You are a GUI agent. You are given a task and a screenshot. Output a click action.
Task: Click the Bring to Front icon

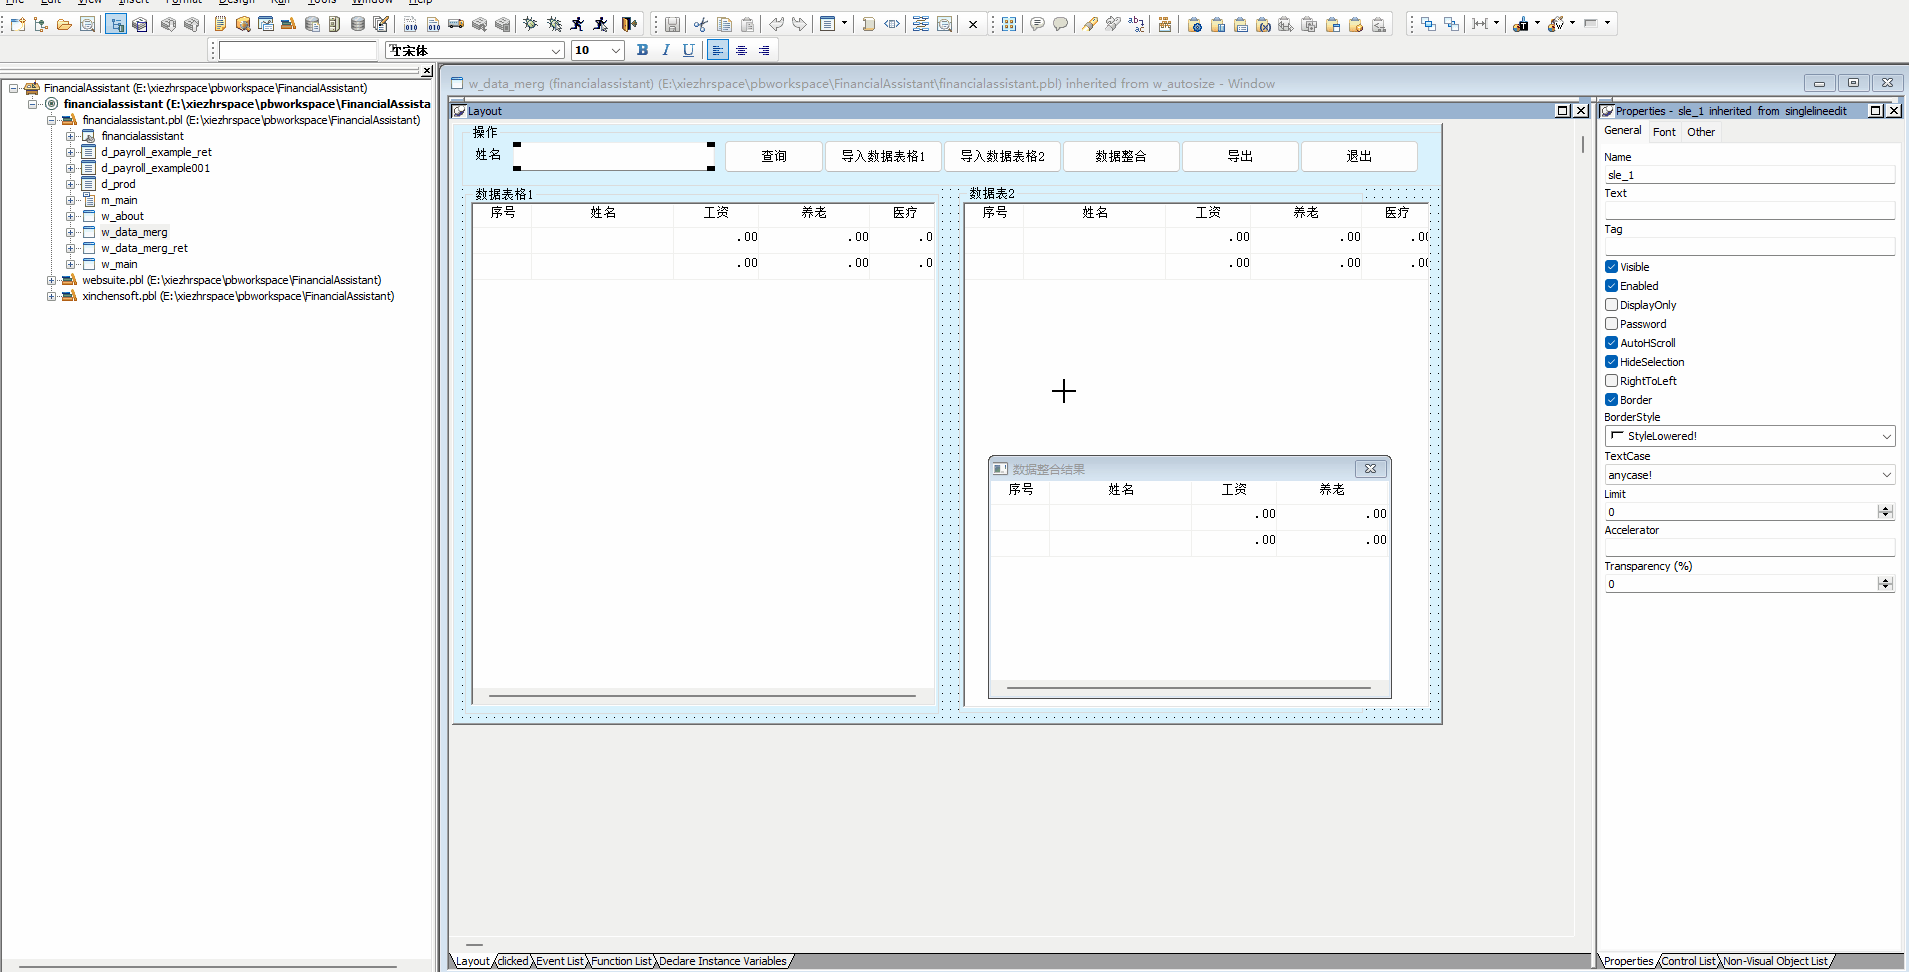pyautogui.click(x=1428, y=24)
